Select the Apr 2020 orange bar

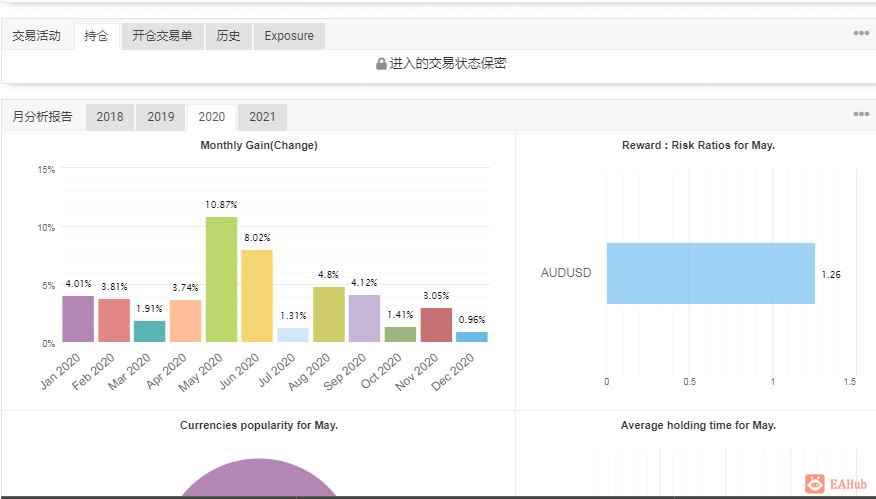pyautogui.click(x=185, y=321)
